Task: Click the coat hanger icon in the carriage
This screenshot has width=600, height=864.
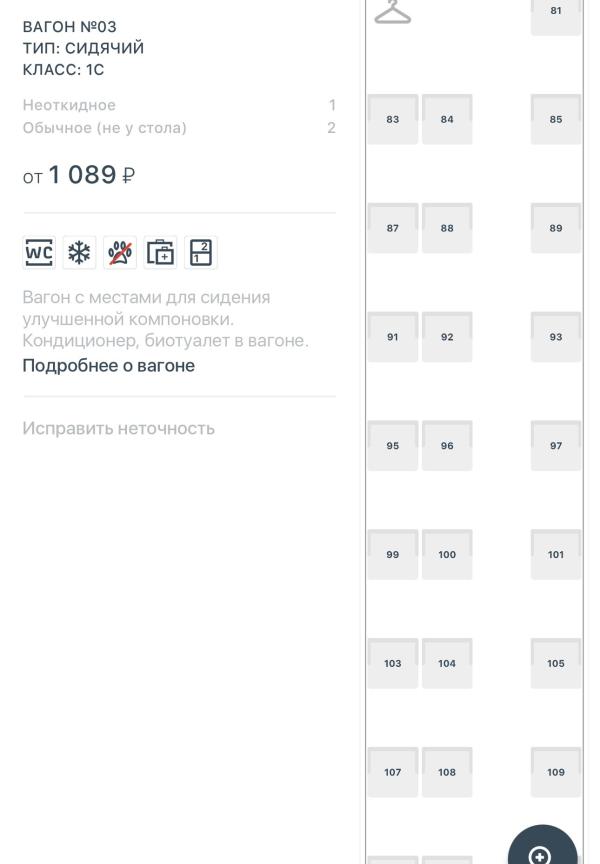Action: (392, 12)
